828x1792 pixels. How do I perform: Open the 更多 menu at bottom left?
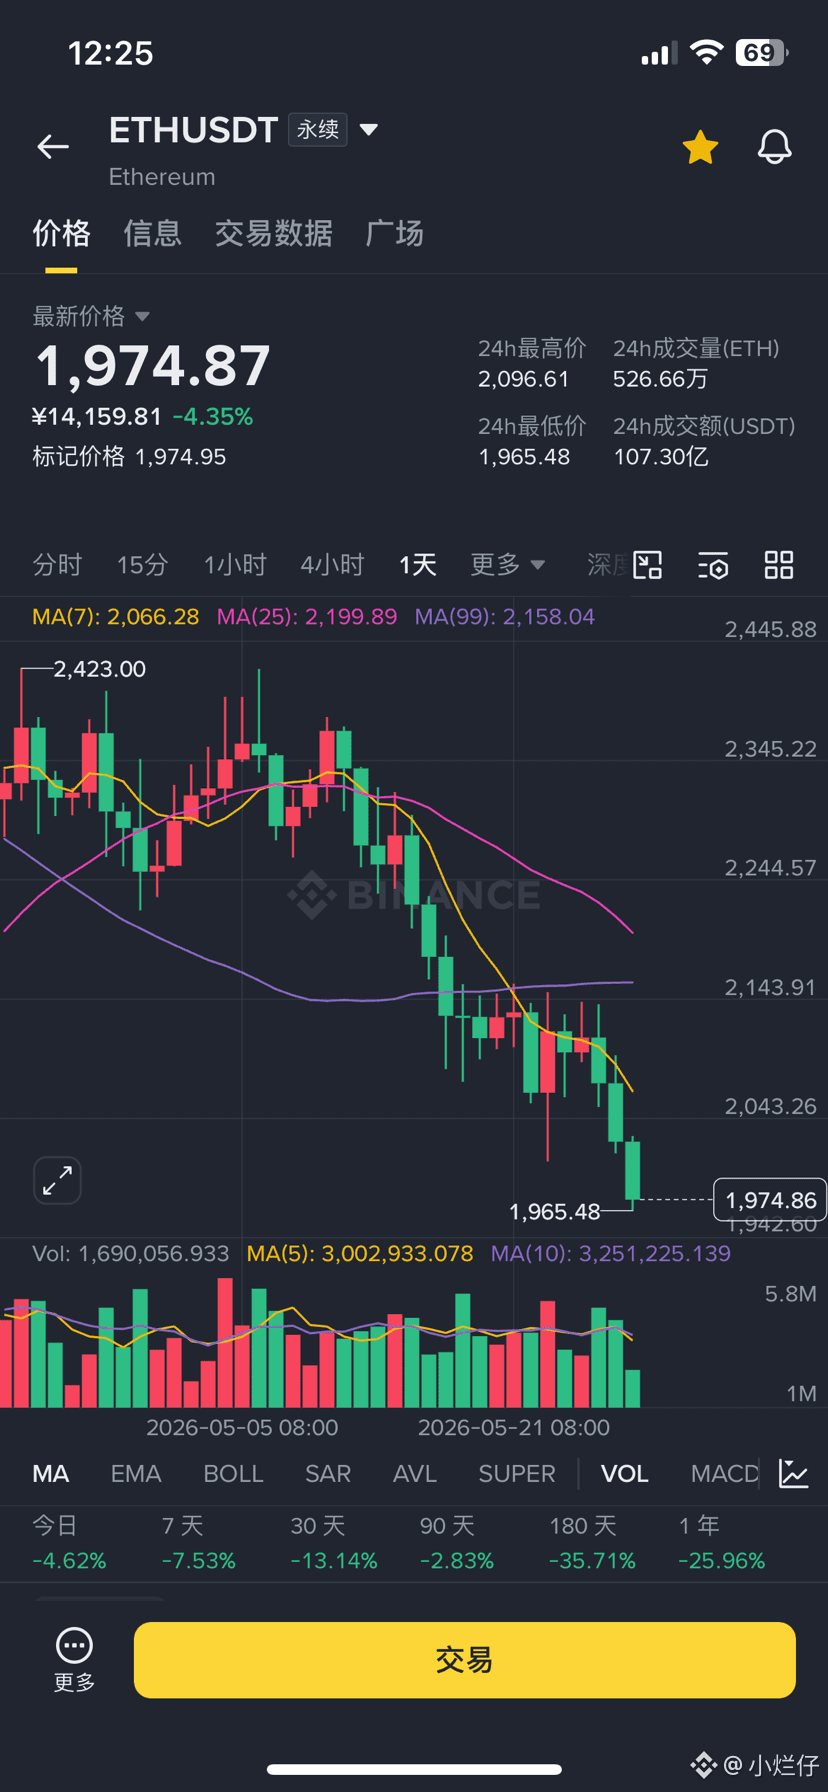[74, 1660]
